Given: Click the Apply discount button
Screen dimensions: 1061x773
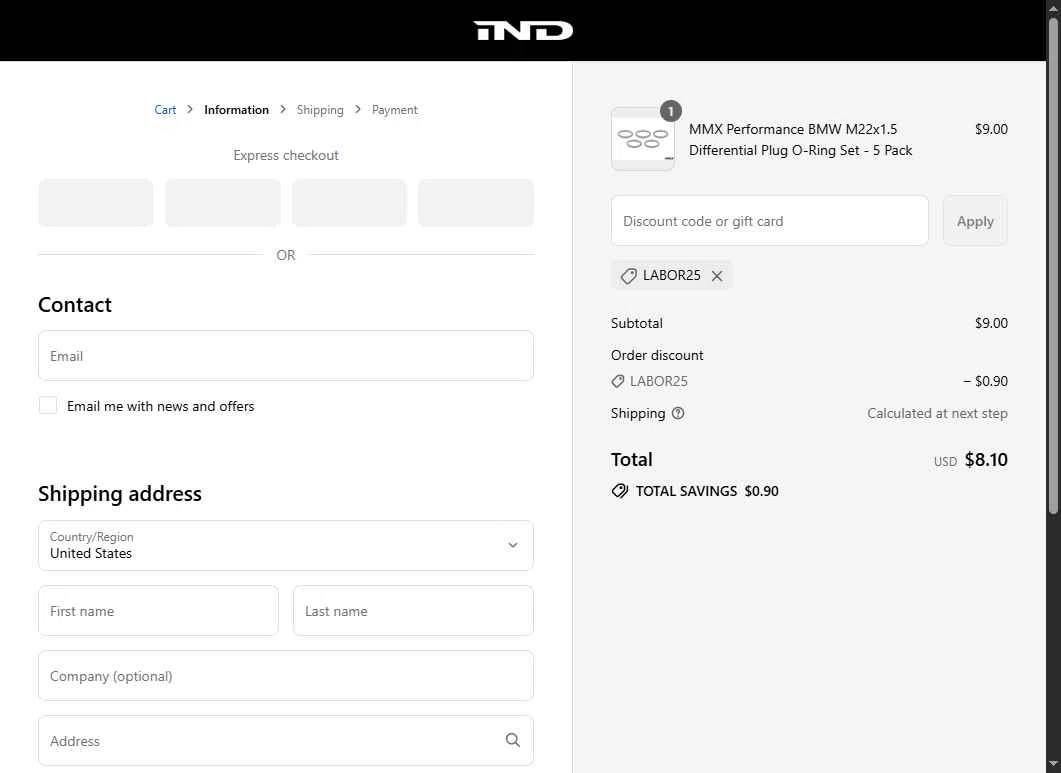Looking at the screenshot, I should tap(975, 221).
